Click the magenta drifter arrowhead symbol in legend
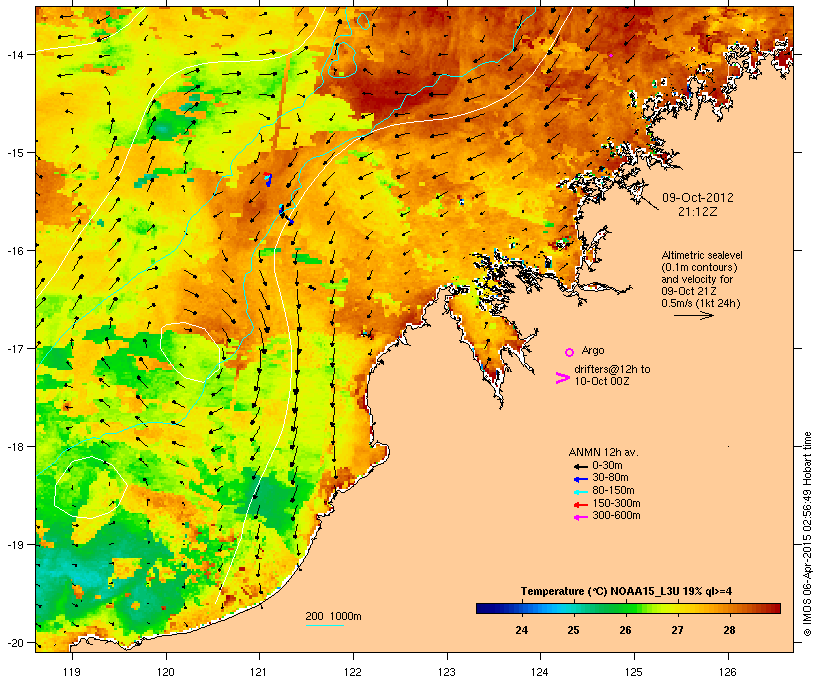This screenshot has width=820, height=680. point(563,378)
